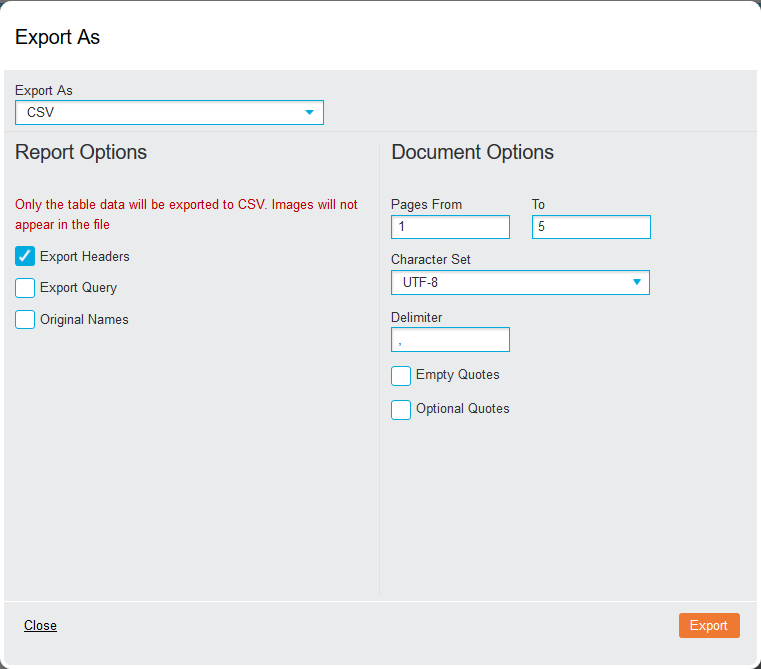Click the Empty Quotes label text
This screenshot has height=669, width=761.
click(458, 375)
